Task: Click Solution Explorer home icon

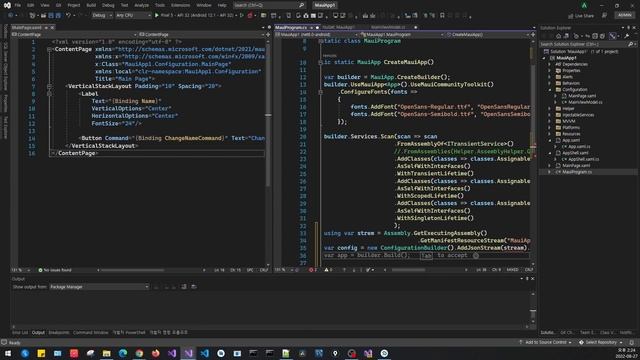Action: tap(558, 36)
